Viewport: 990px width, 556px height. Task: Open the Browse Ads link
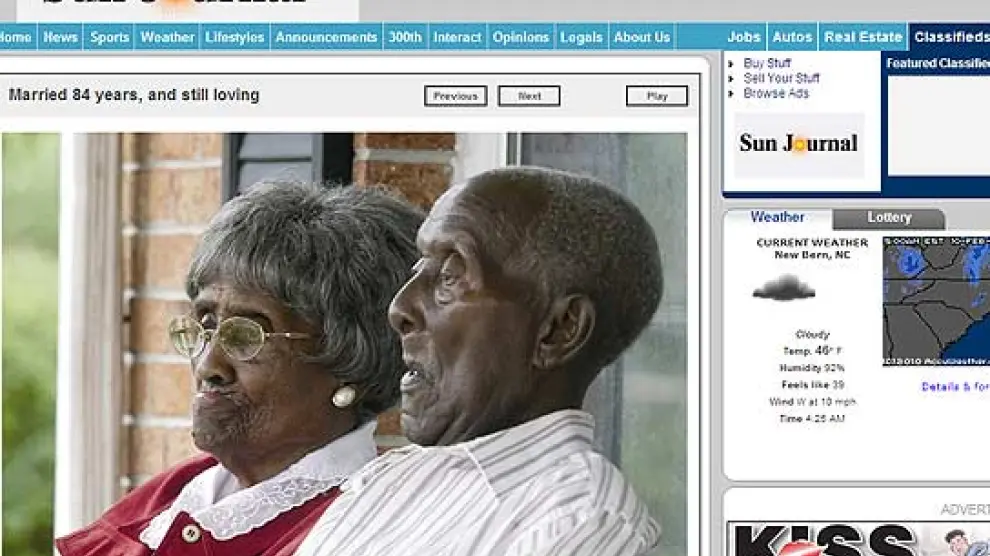pos(776,93)
